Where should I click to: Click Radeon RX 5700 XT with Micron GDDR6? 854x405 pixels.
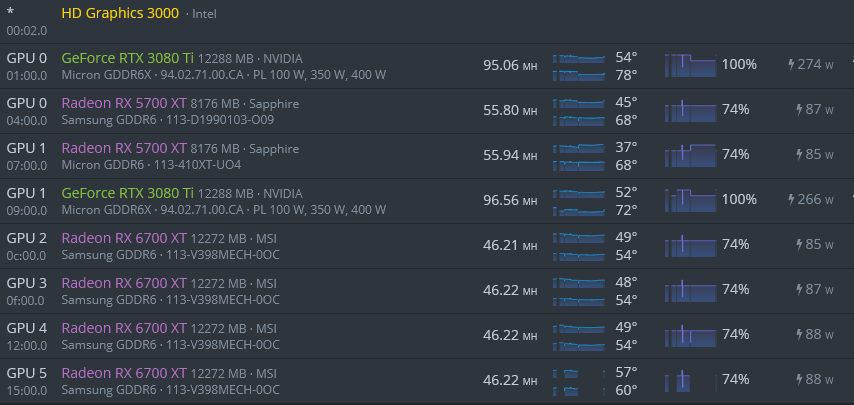click(124, 148)
